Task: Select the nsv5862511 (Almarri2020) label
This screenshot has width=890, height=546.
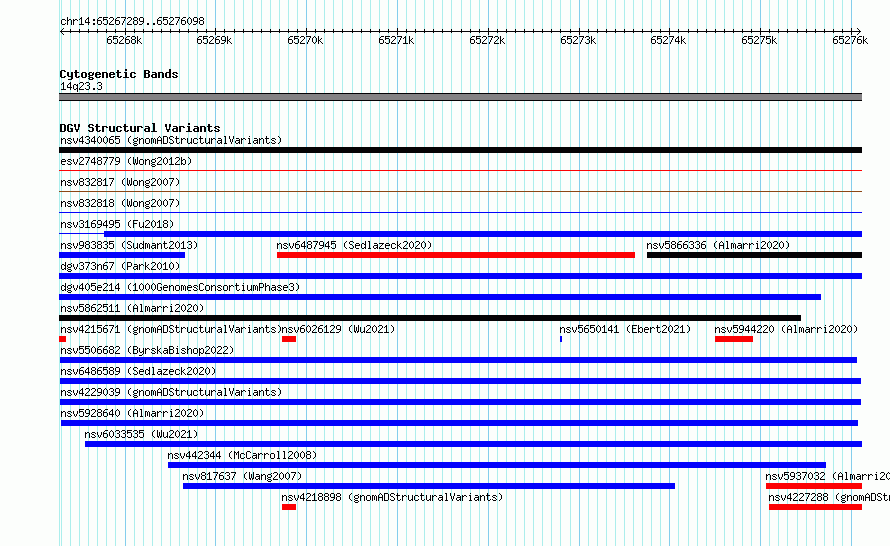Action: (132, 308)
